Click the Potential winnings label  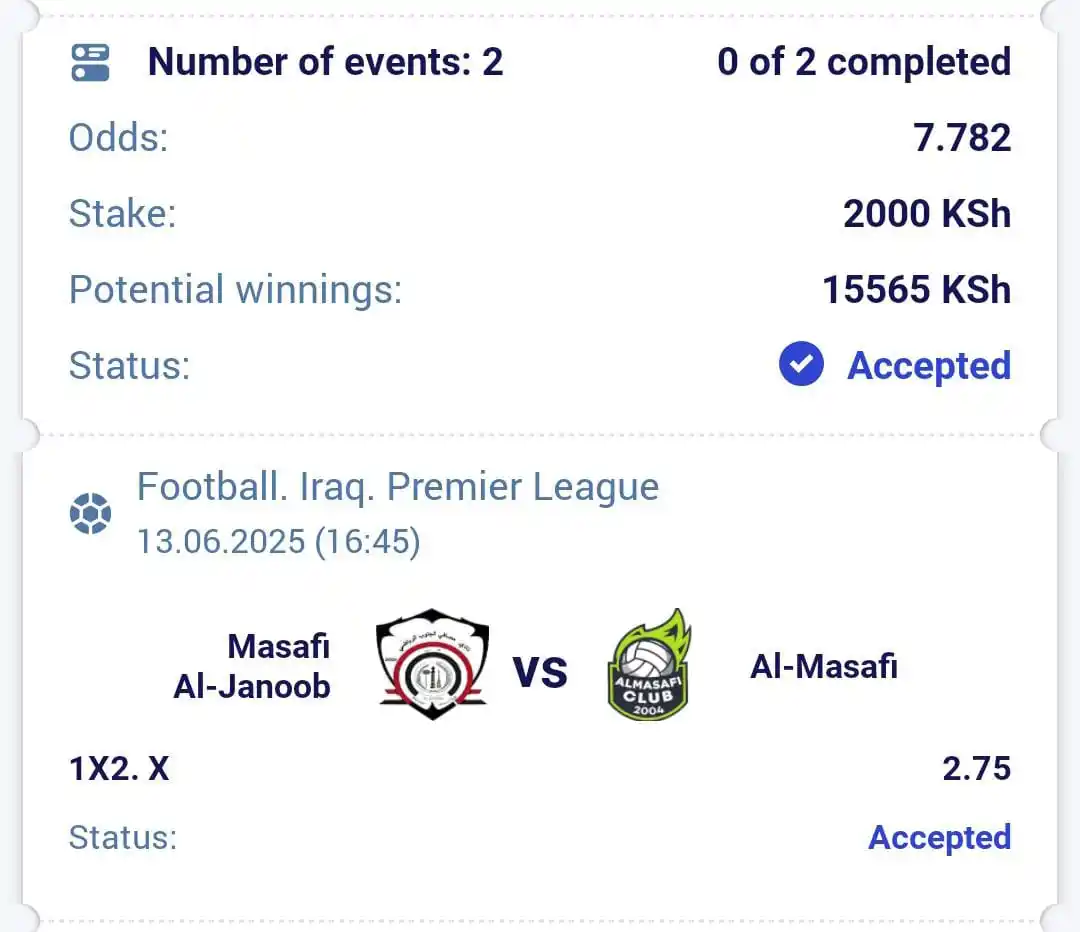click(236, 289)
